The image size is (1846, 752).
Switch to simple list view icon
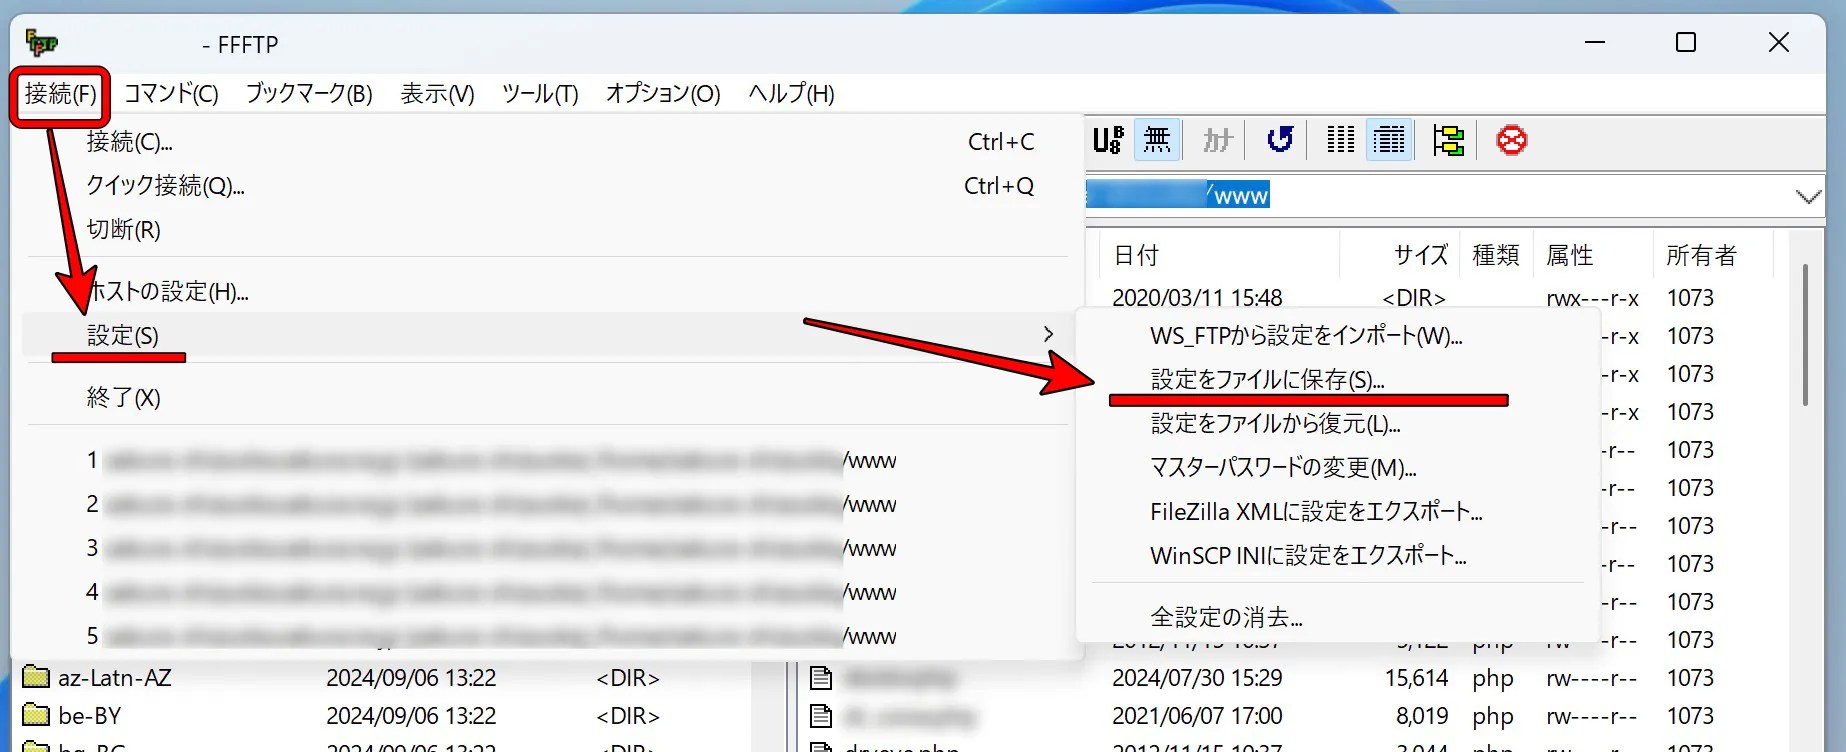pyautogui.click(x=1340, y=141)
